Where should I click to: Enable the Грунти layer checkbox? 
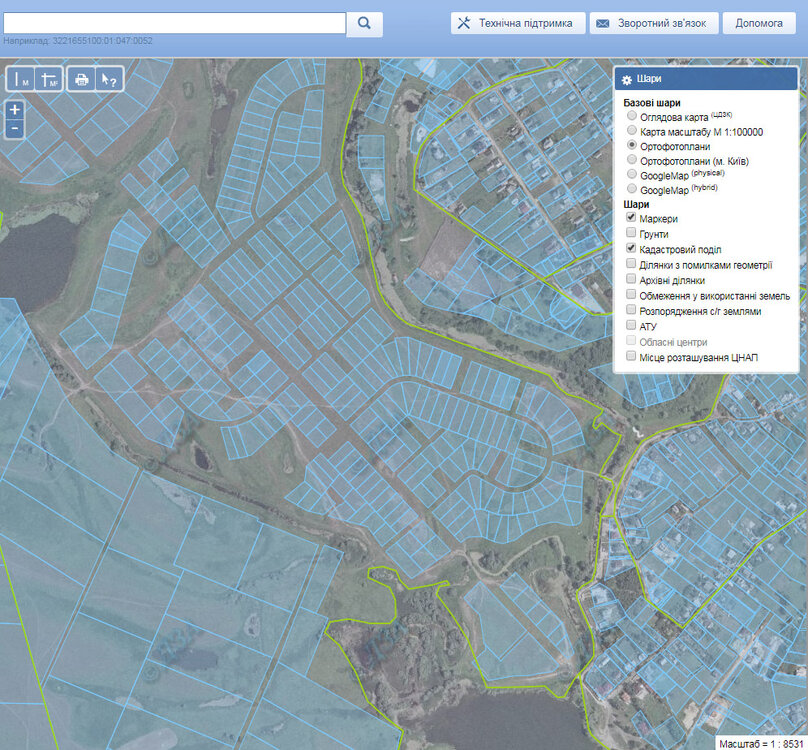[631, 233]
